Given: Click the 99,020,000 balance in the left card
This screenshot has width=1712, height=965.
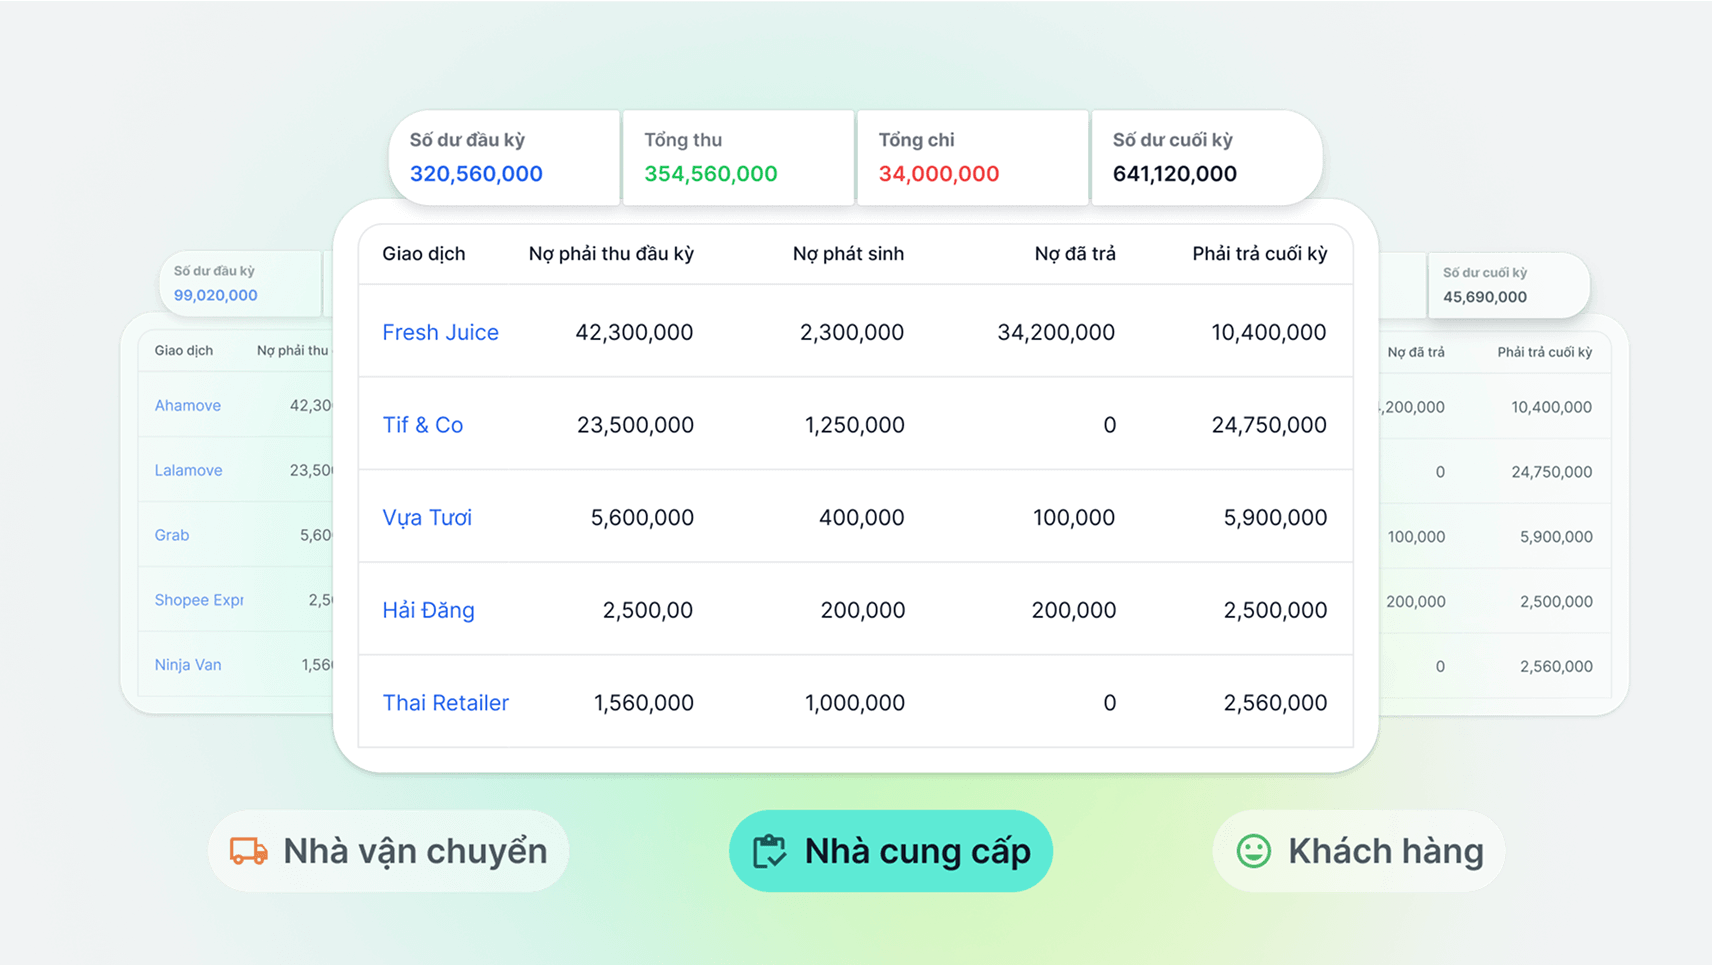Looking at the screenshot, I should [x=216, y=295].
